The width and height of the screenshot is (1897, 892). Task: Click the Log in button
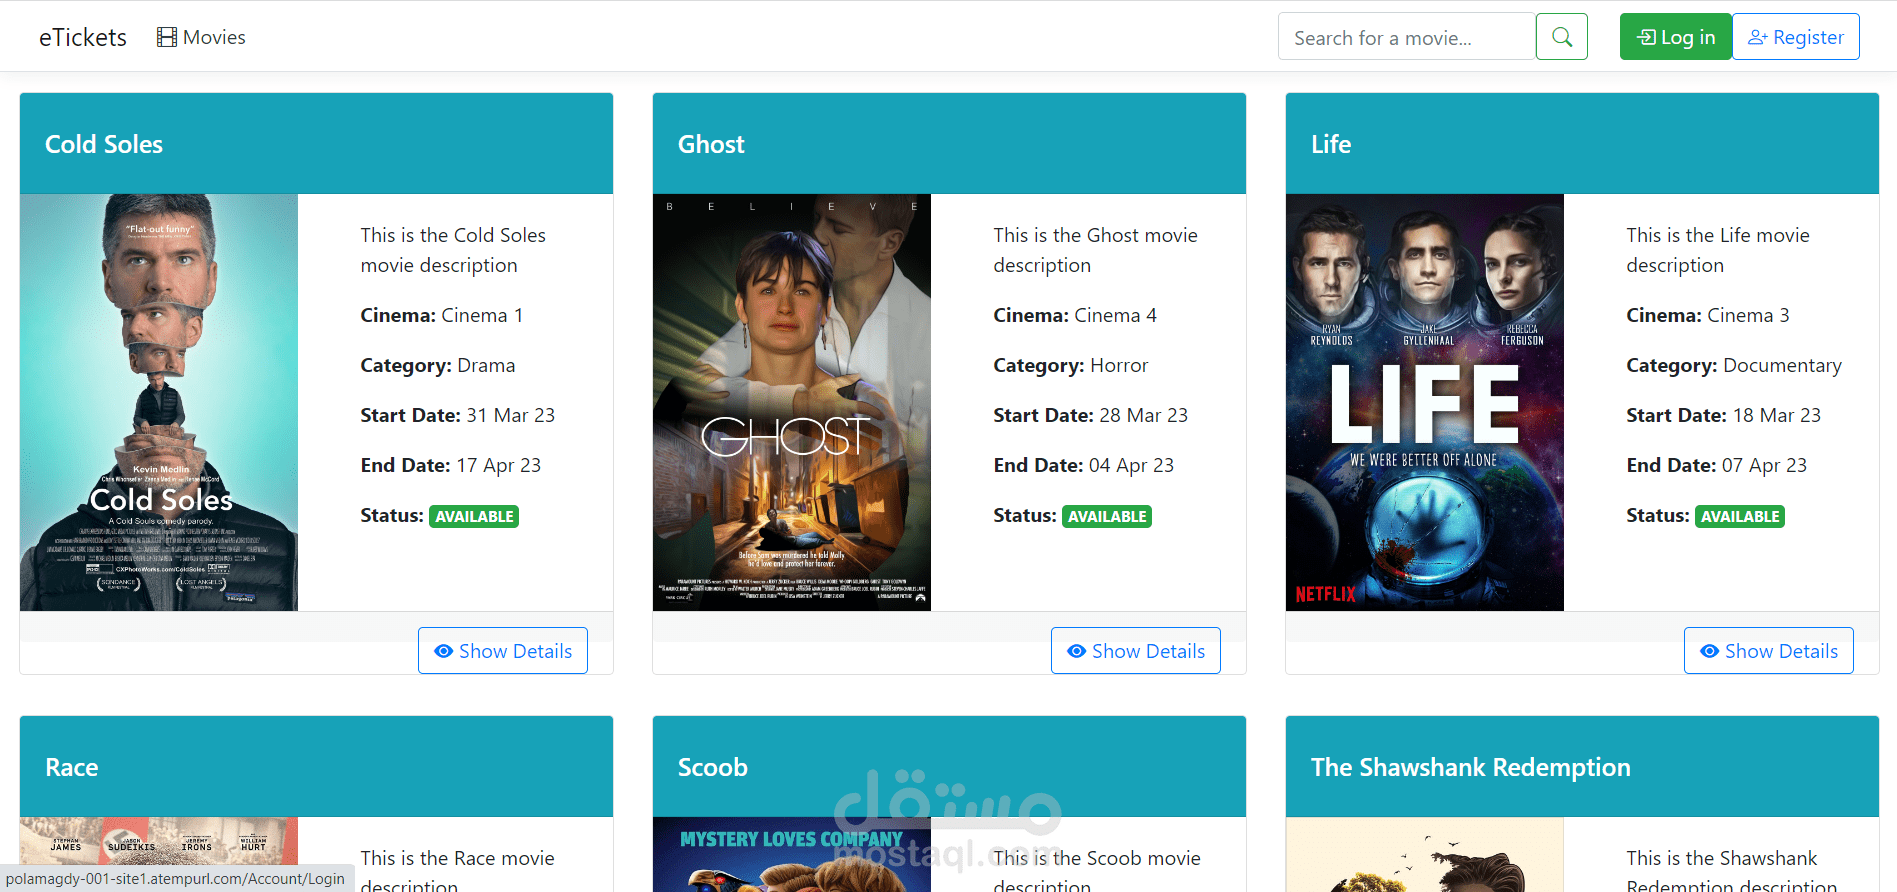pyautogui.click(x=1675, y=37)
